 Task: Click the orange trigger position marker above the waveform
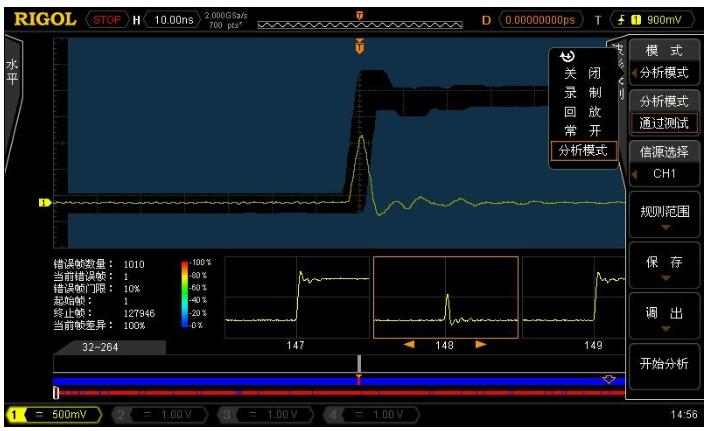click(x=360, y=47)
